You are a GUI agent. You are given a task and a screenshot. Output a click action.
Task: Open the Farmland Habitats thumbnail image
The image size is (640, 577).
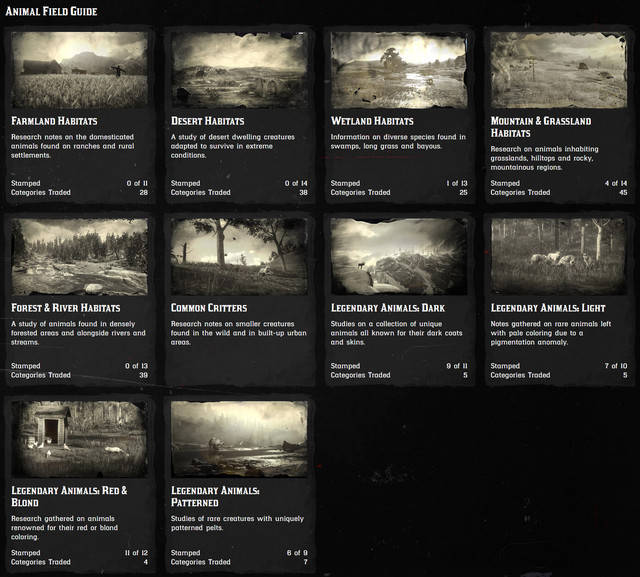[80, 70]
